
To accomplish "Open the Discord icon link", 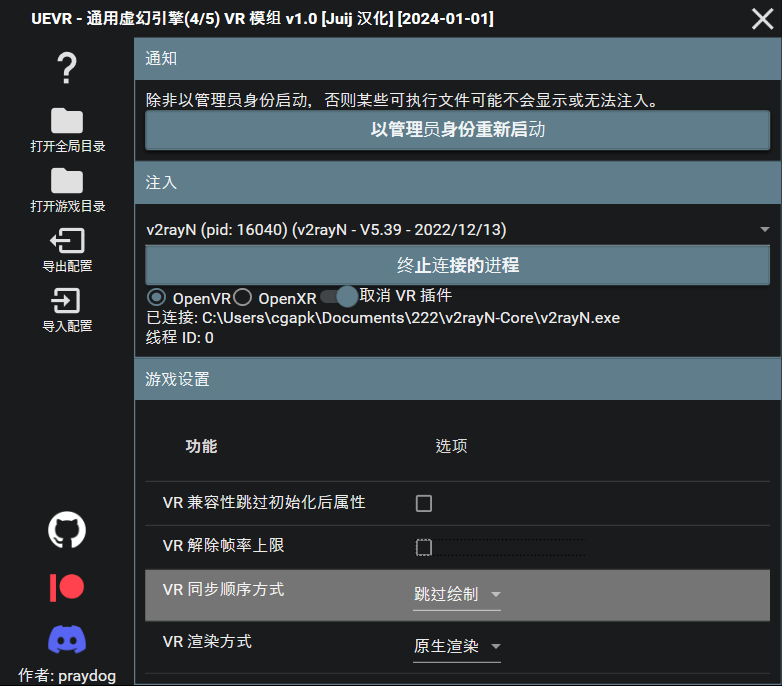I will coord(67,640).
